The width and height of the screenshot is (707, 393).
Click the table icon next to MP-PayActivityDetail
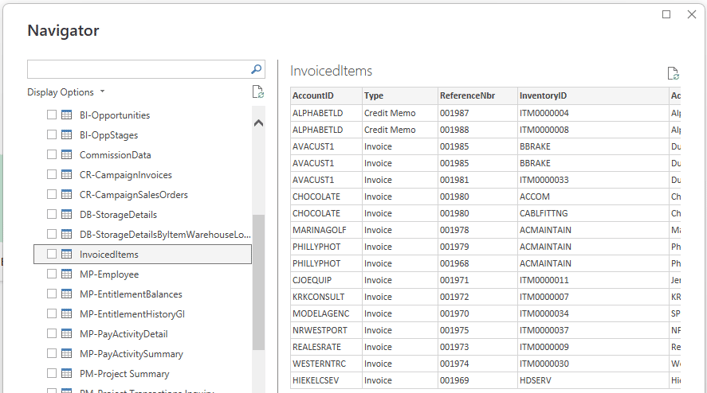click(x=66, y=334)
